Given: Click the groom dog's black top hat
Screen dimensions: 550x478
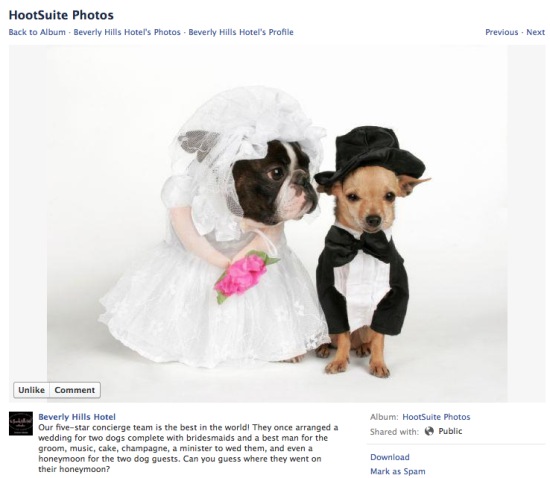Looking at the screenshot, I should pos(370,156).
